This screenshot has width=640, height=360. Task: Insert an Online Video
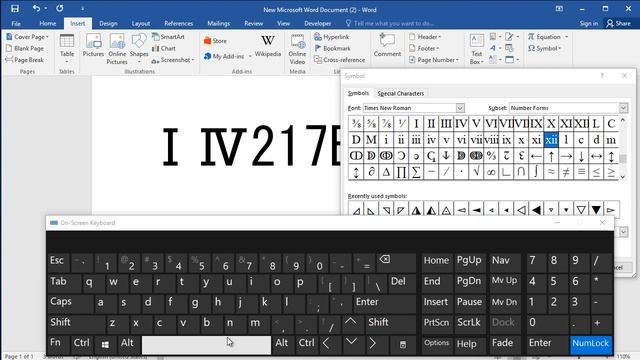(x=297, y=49)
